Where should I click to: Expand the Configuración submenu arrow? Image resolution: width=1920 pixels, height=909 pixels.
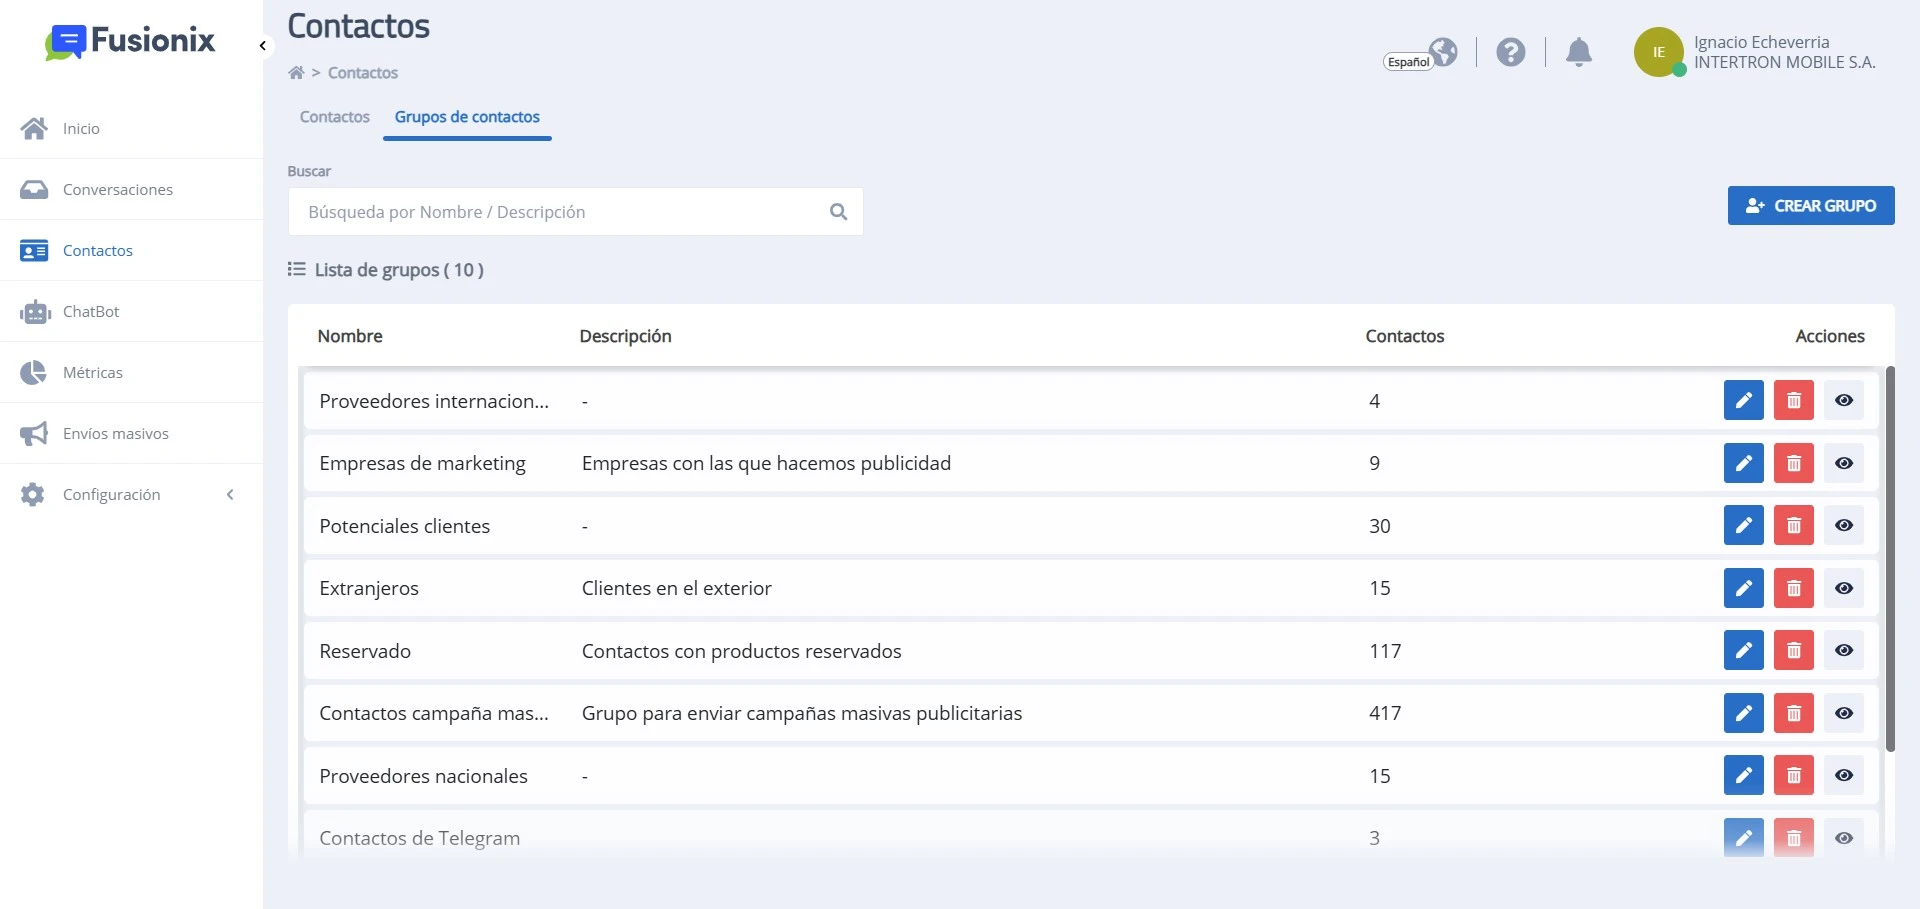(230, 495)
